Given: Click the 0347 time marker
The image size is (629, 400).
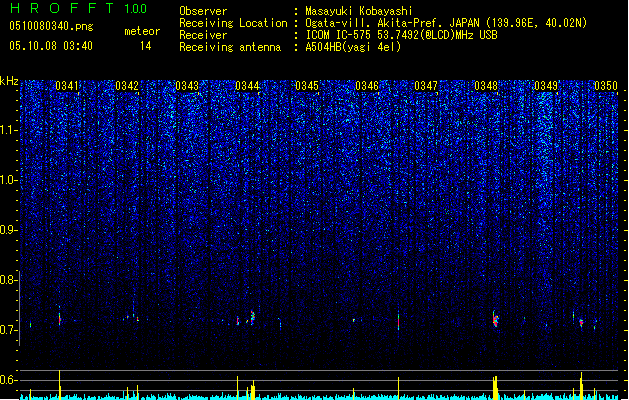Looking at the screenshot, I should pyautogui.click(x=426, y=86).
